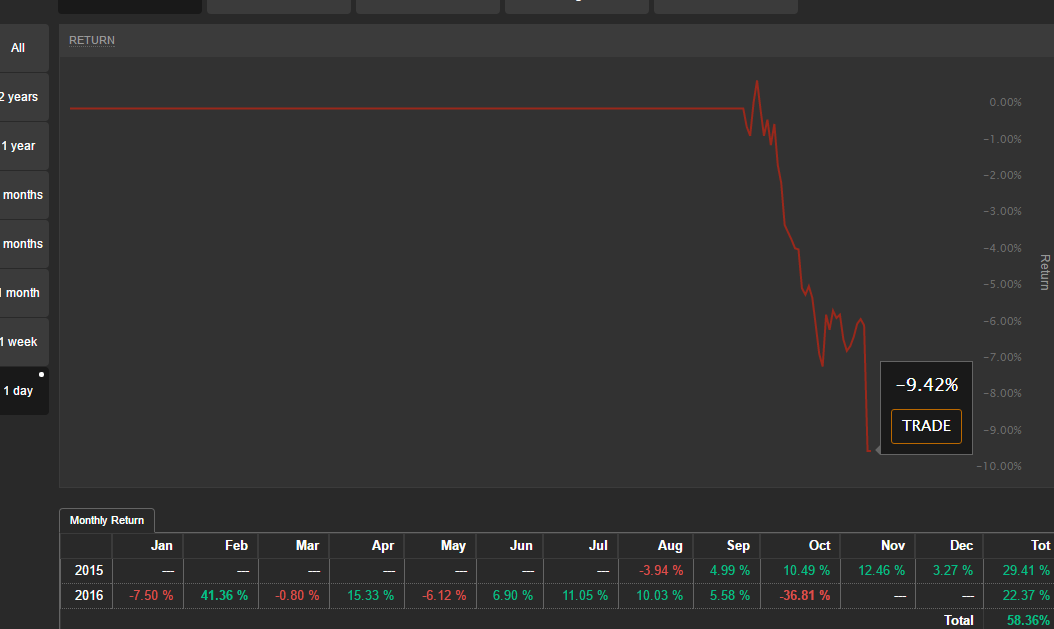Click the -9.42% tooltip value
The width and height of the screenshot is (1054, 629).
click(x=926, y=385)
